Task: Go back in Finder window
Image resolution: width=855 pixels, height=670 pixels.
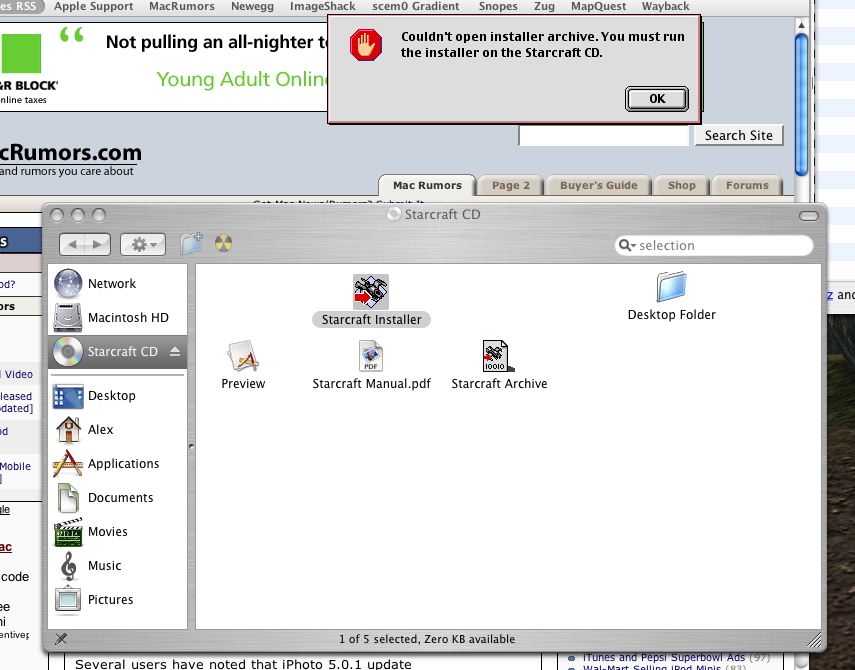Action: pyautogui.click(x=72, y=244)
